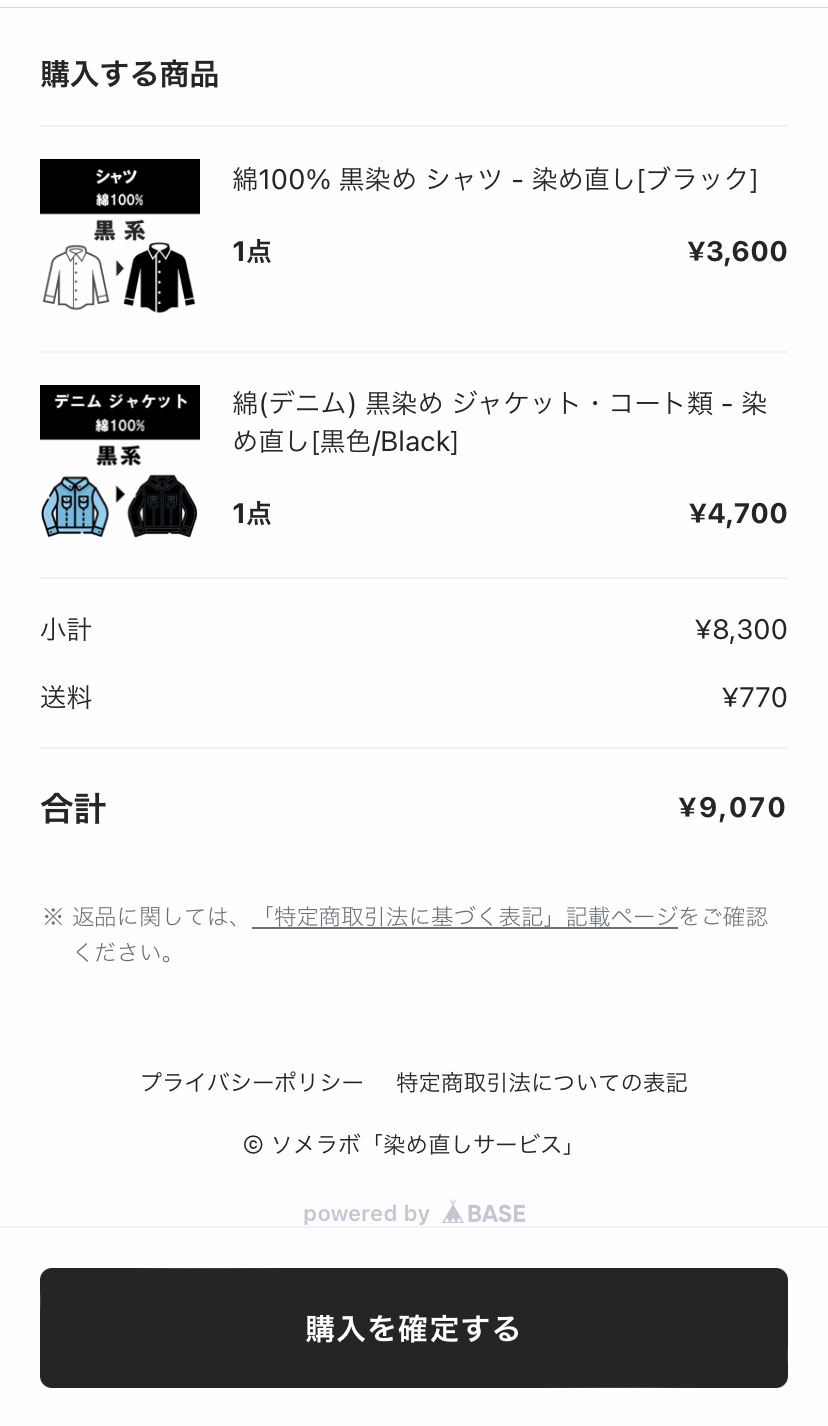Click the white shirt illustration
Viewport: 828px width, 1426px height.
pos(76,275)
